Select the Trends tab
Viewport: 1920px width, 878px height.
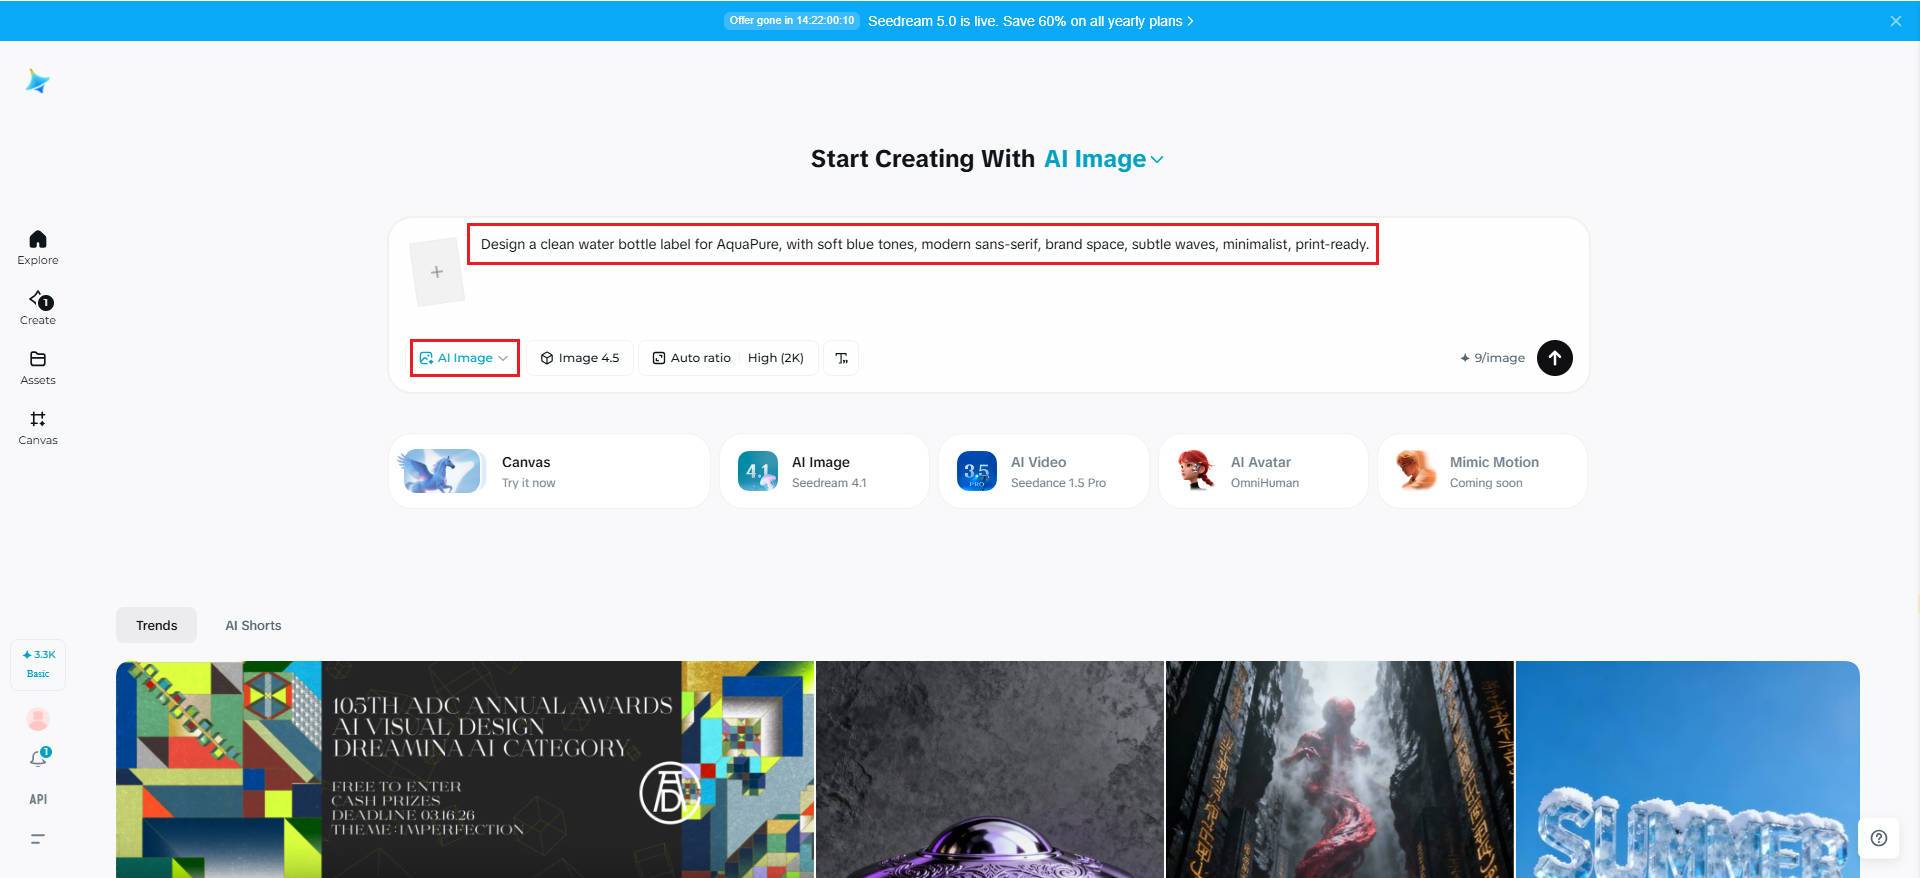coord(157,625)
